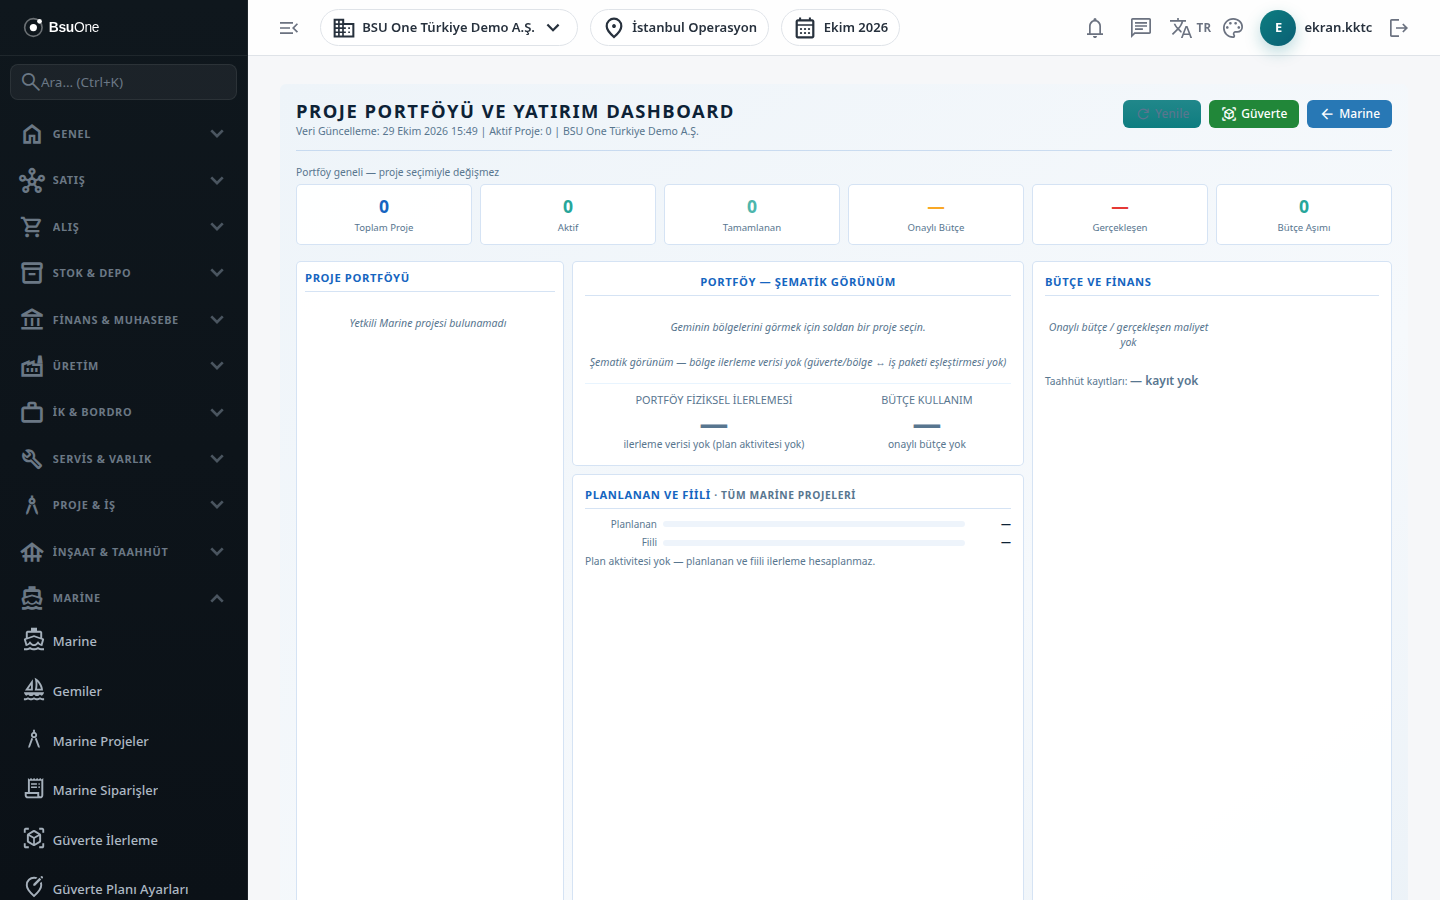
Task: Go back with the Marine button
Action: [1349, 114]
